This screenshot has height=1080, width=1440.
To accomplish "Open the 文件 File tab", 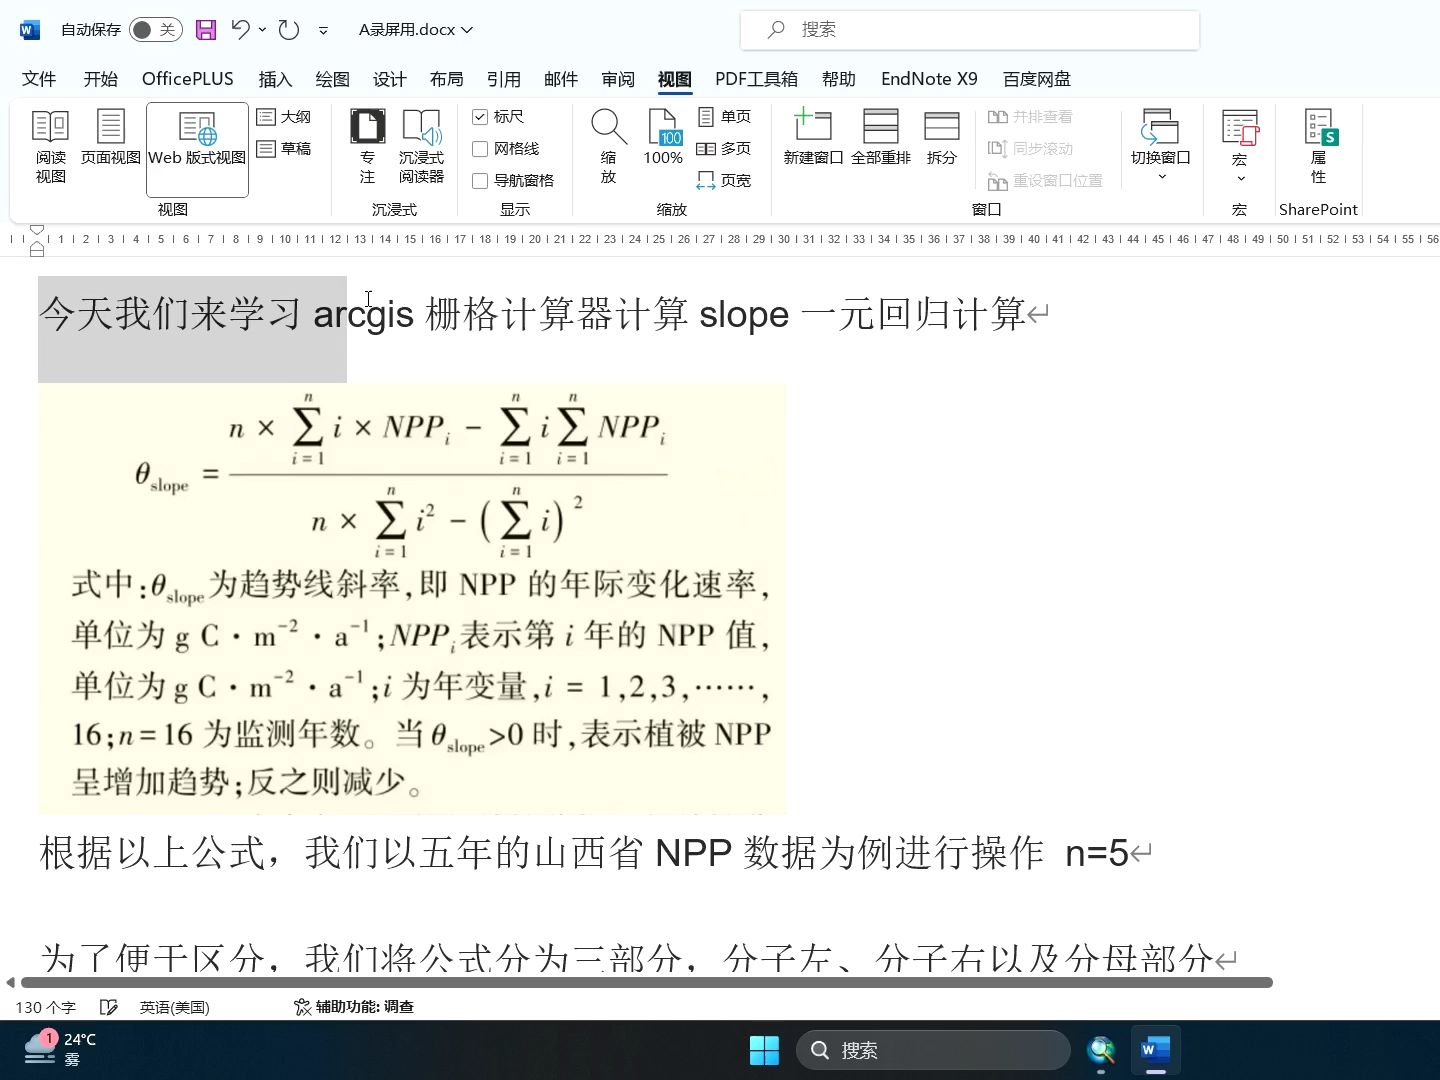I will click(x=39, y=79).
